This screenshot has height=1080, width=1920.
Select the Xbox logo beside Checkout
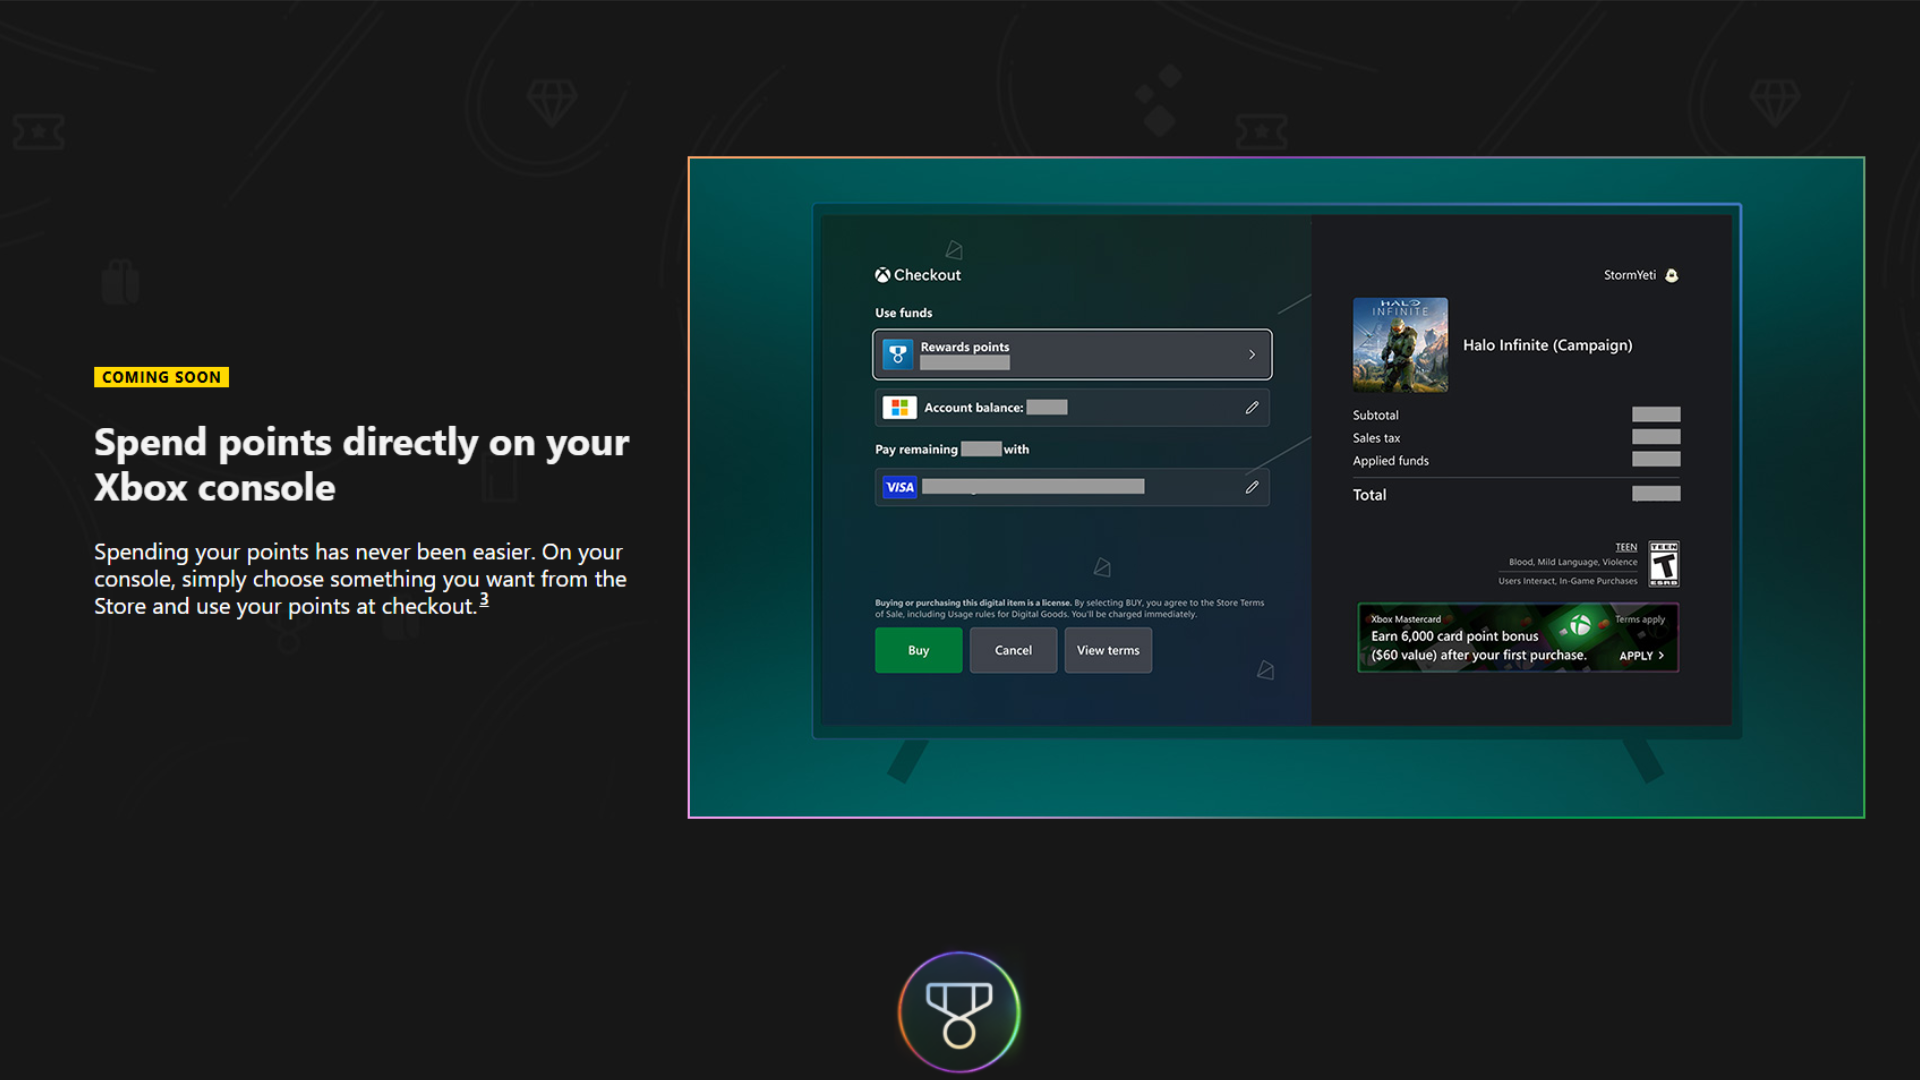[x=883, y=274]
